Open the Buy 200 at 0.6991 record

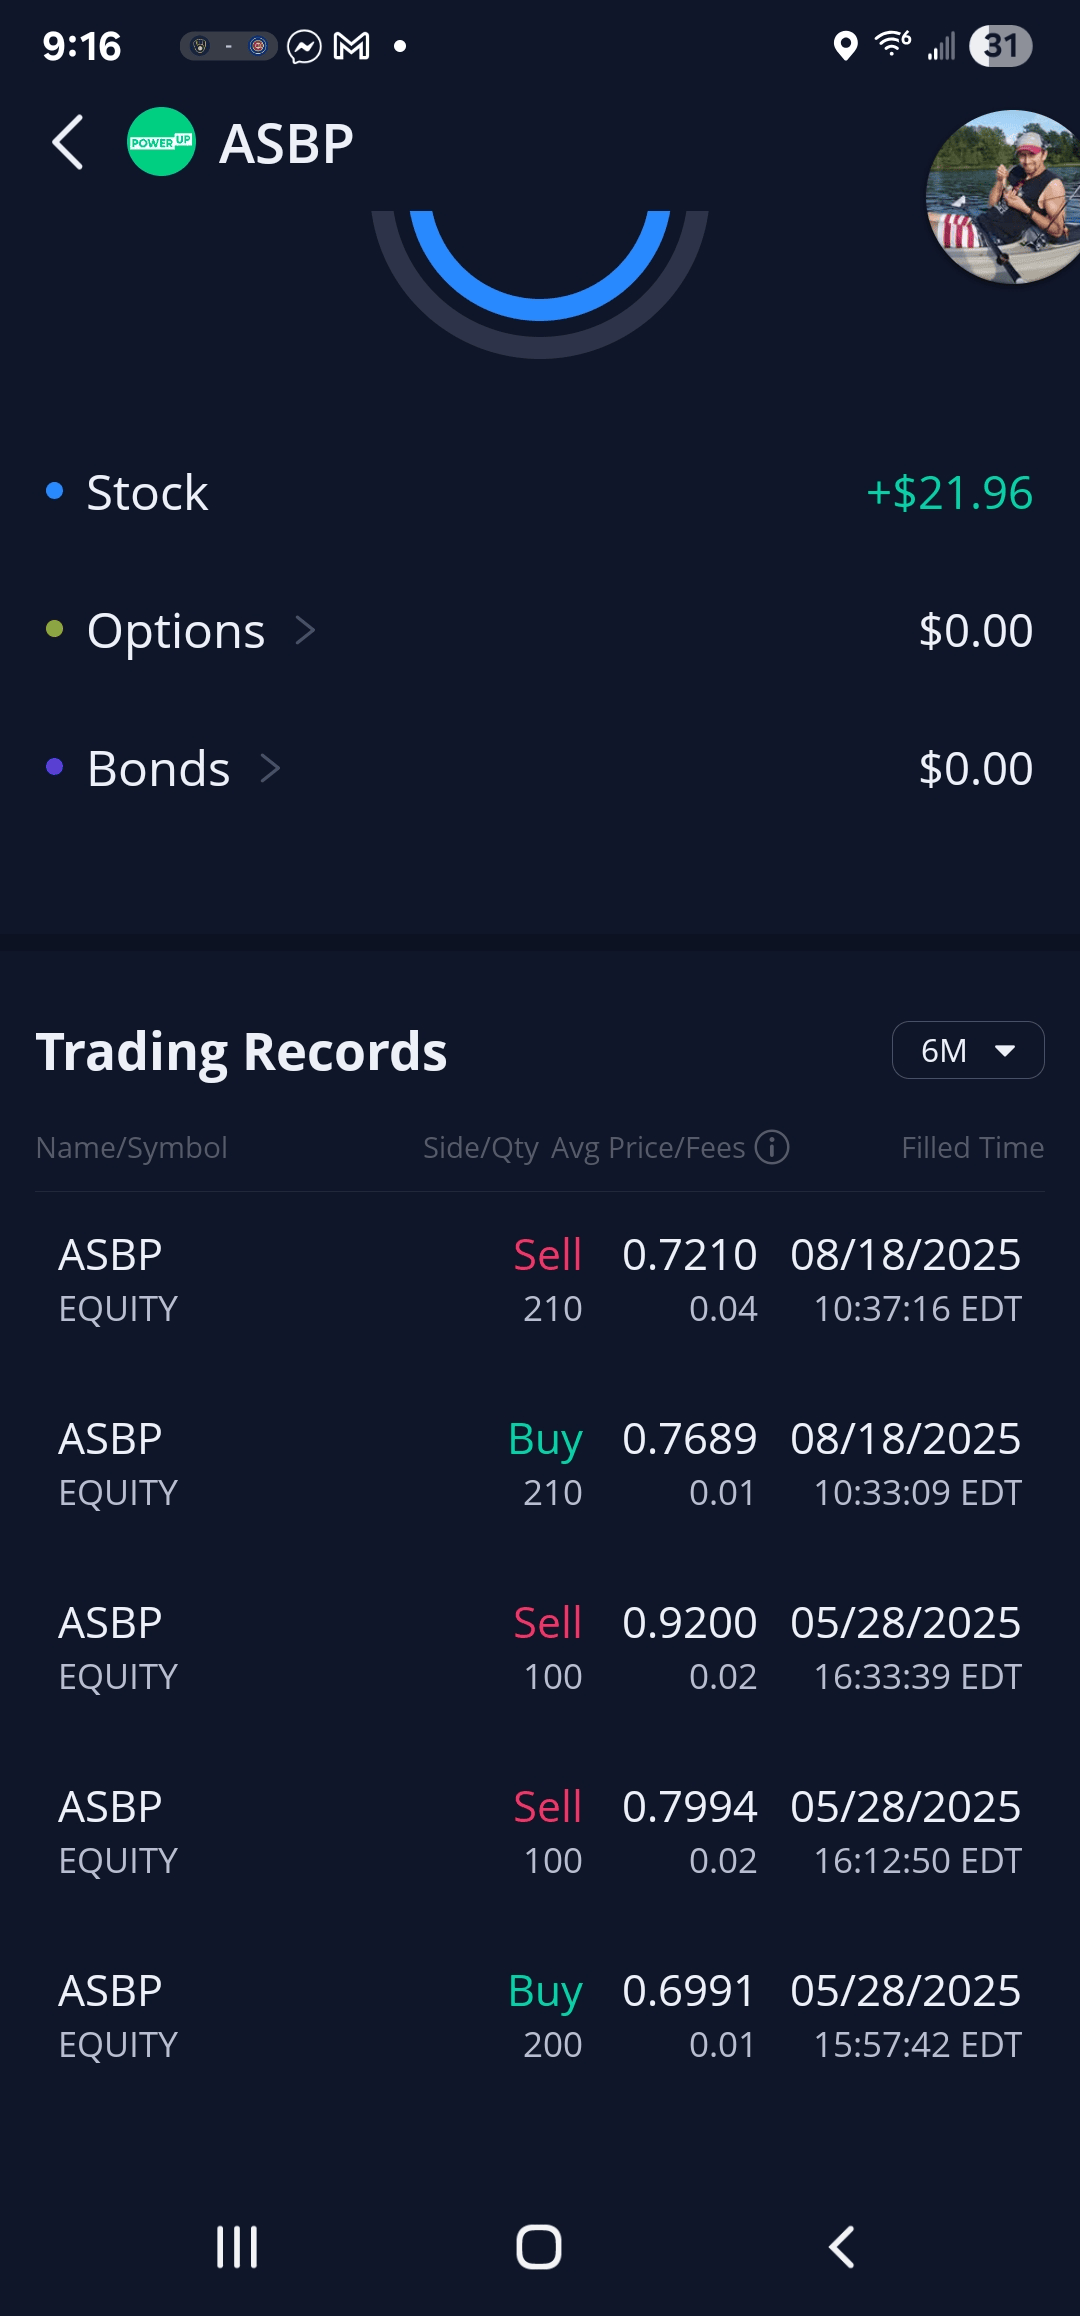[x=540, y=2016]
